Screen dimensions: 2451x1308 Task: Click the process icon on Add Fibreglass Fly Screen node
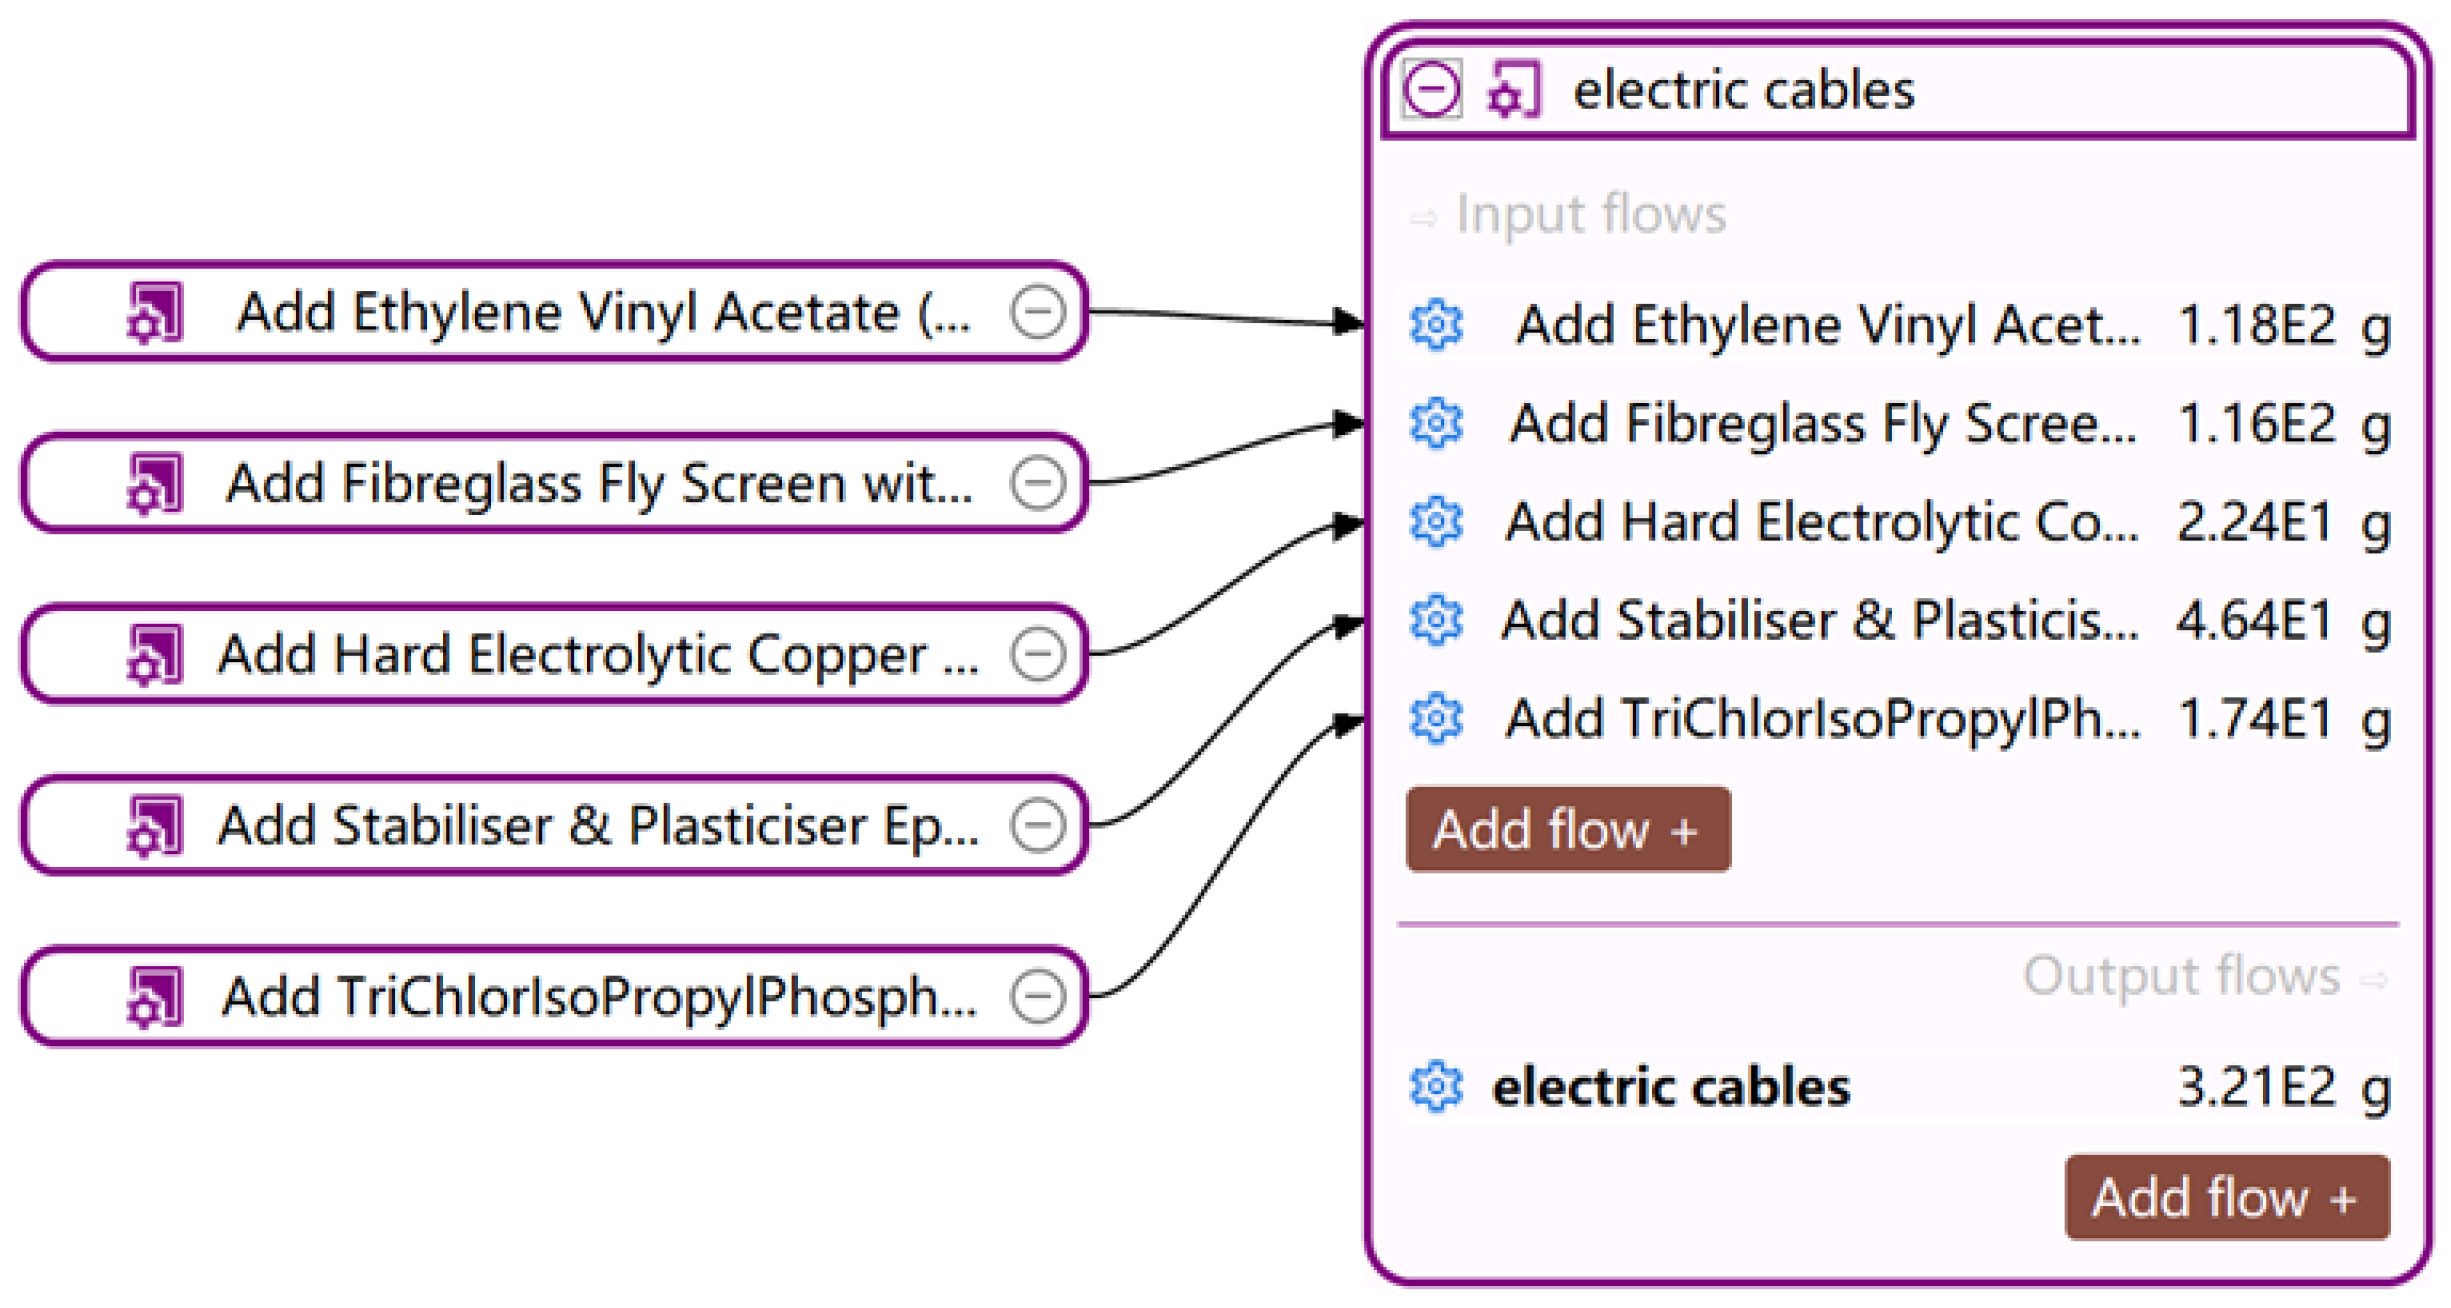155,484
